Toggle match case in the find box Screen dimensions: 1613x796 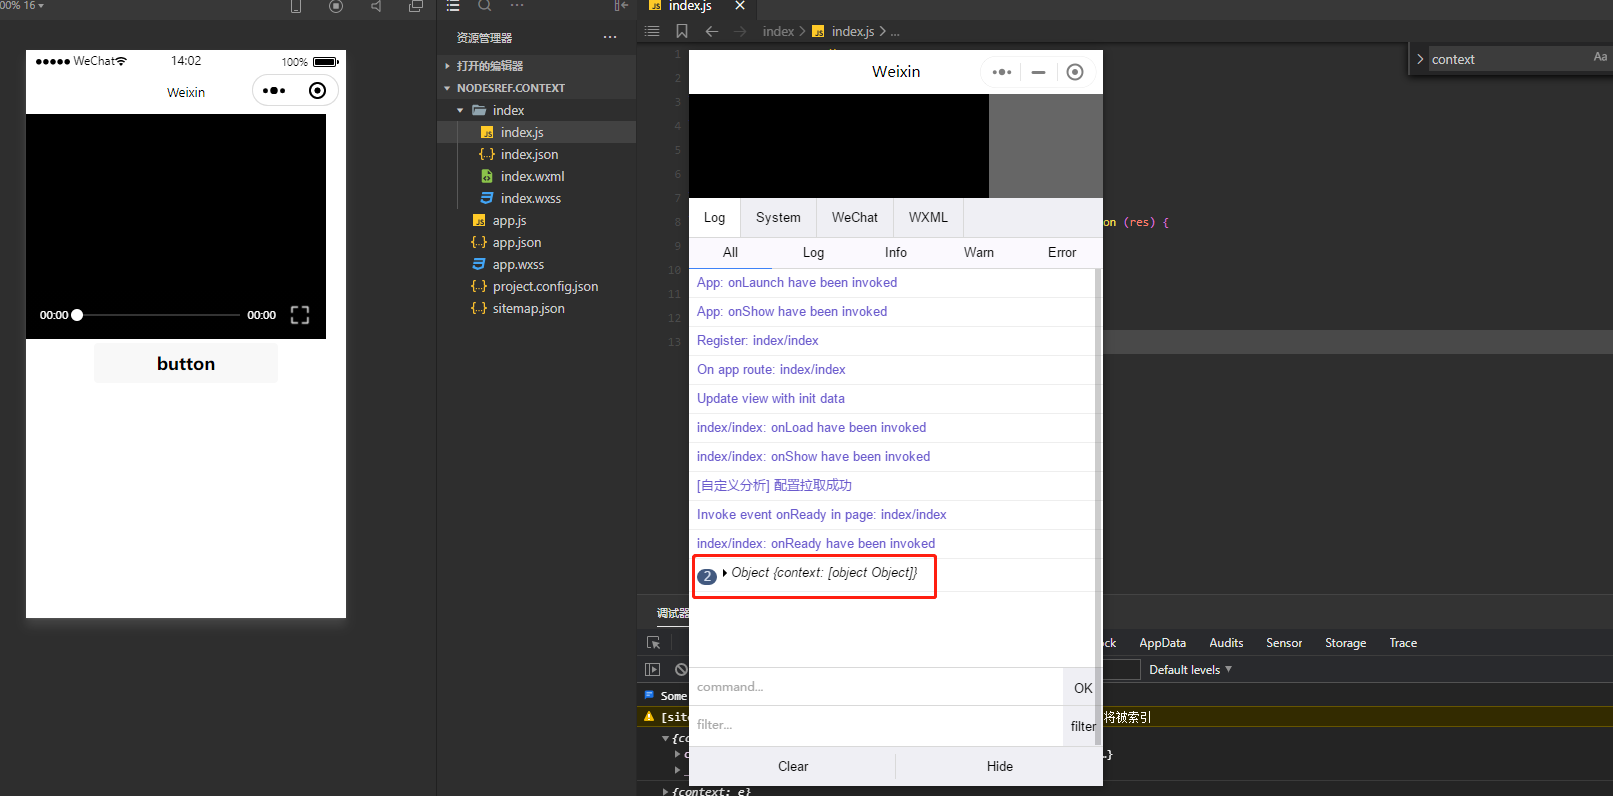click(x=1600, y=58)
